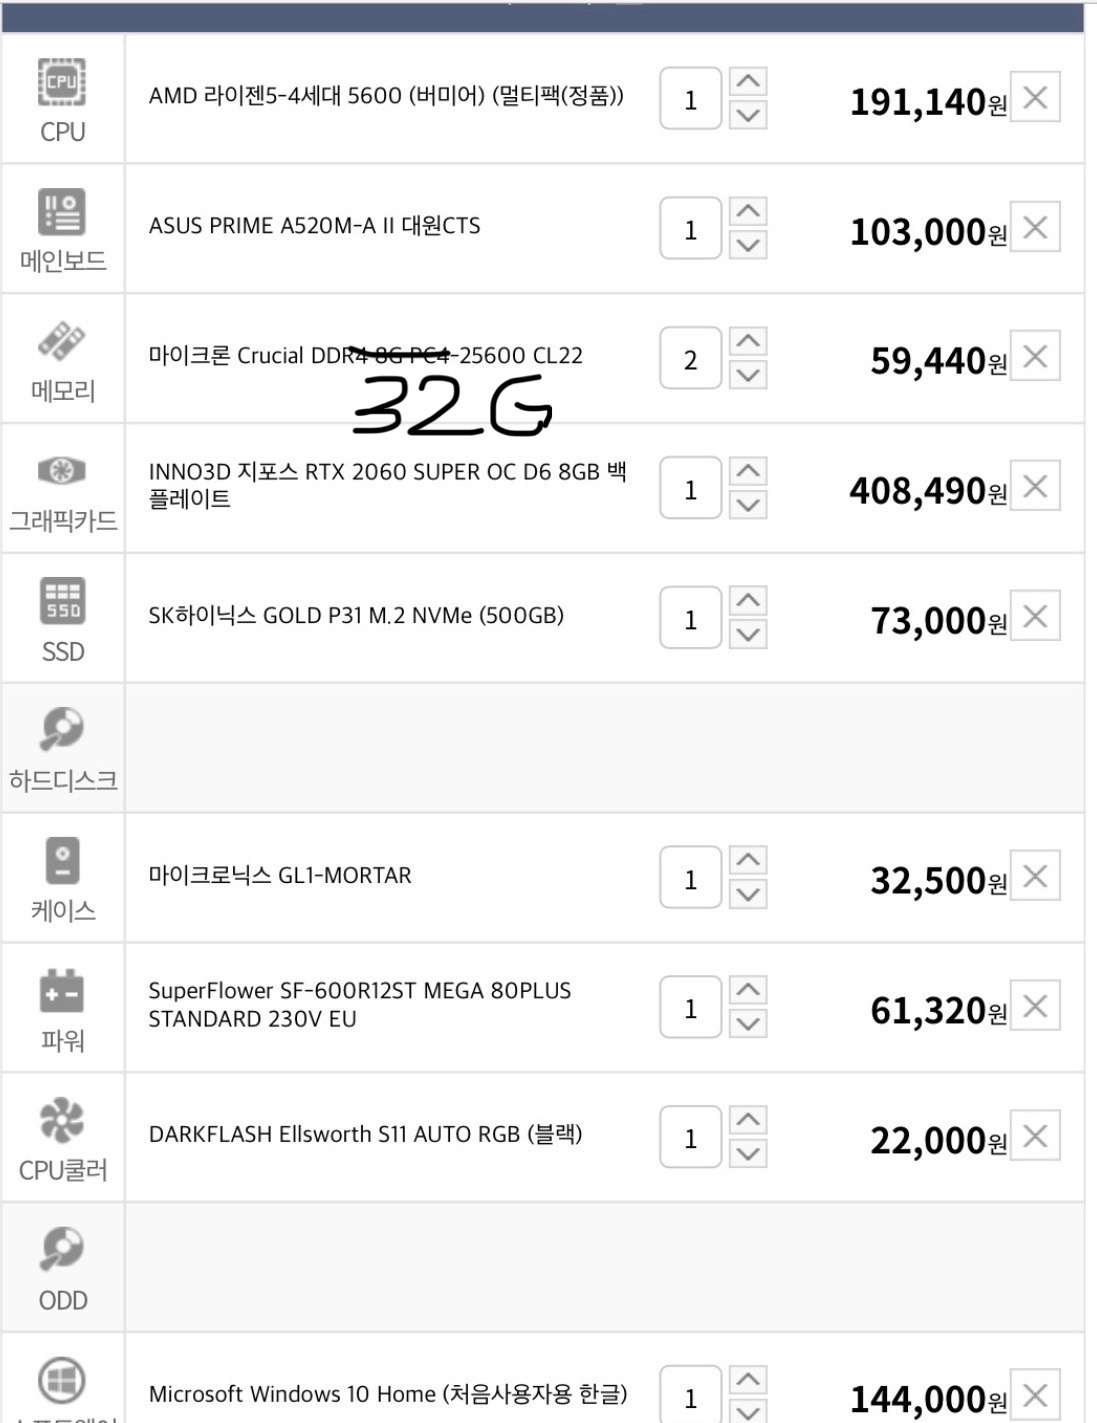
Task: Delete the Windows 10 Home item
Action: pyautogui.click(x=1035, y=1395)
